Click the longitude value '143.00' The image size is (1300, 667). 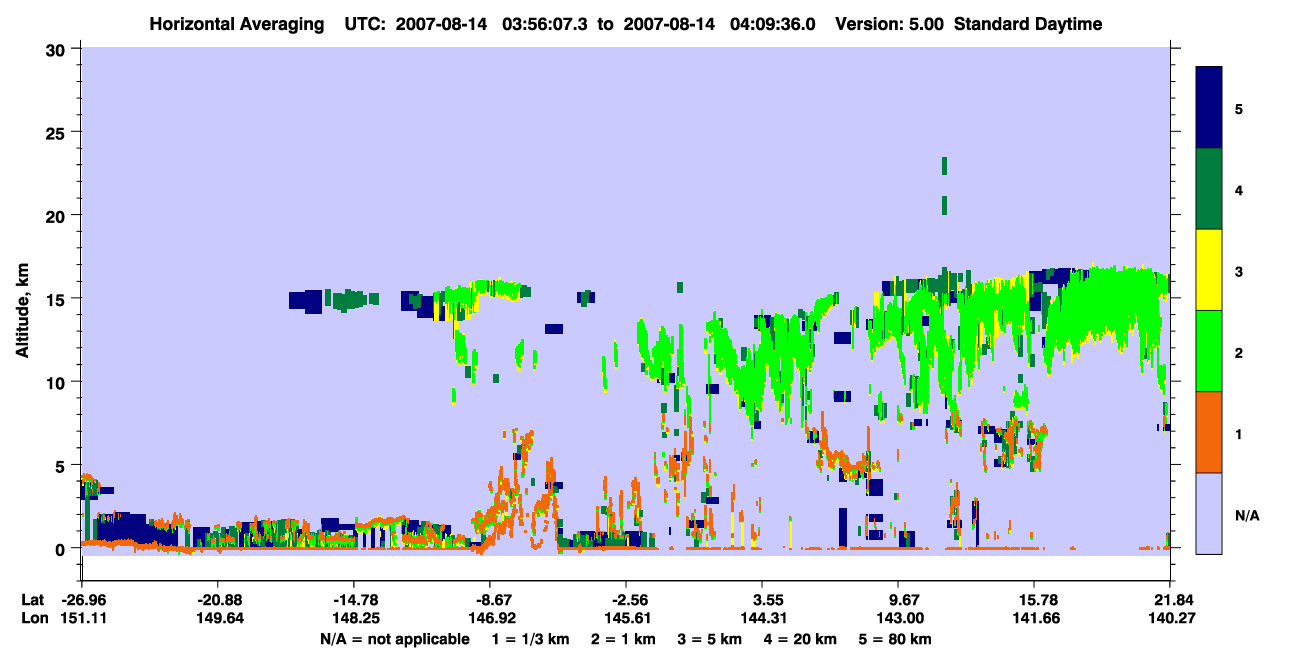pyautogui.click(x=898, y=618)
